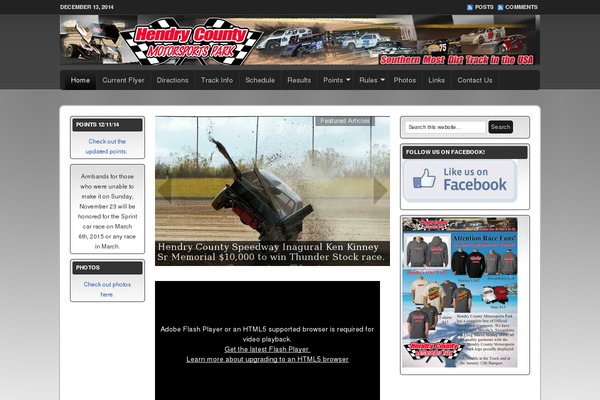The image size is (600, 400).
Task: Open the Photos nav item
Action: 405,80
